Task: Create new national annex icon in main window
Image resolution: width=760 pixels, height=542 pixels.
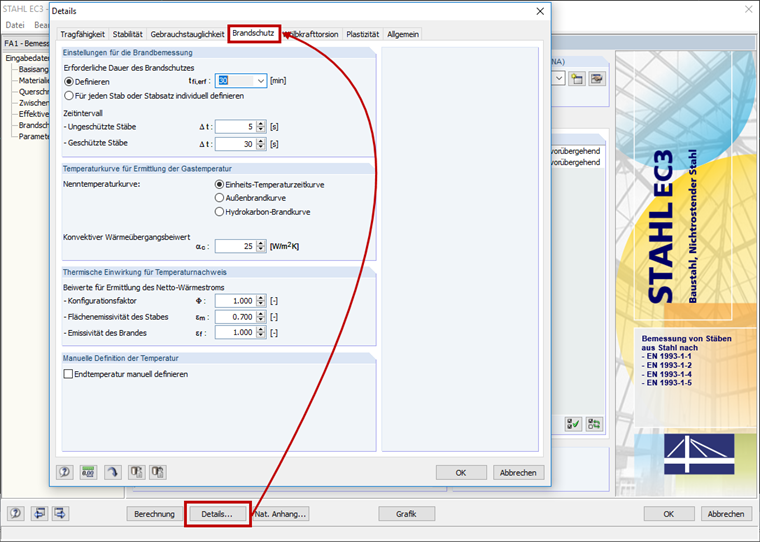Action: [x=577, y=79]
